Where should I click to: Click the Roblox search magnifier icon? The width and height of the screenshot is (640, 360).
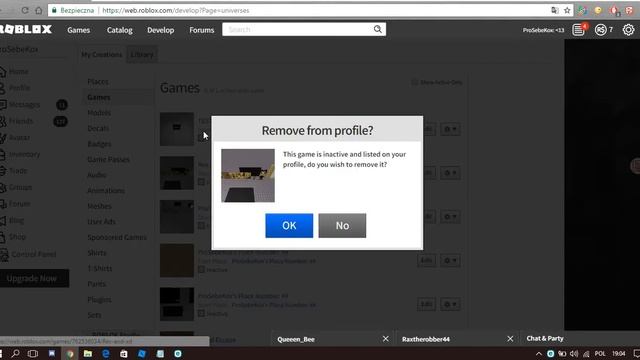[x=378, y=29]
